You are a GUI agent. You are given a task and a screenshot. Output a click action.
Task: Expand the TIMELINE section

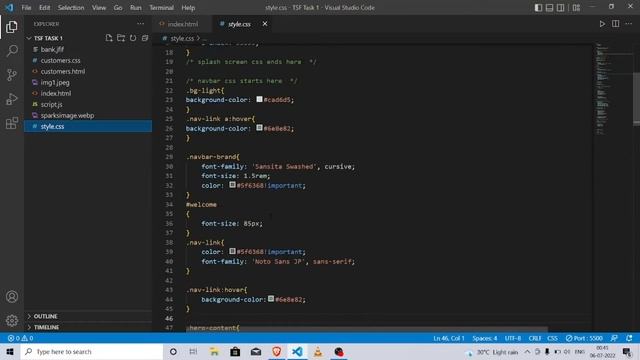point(46,327)
